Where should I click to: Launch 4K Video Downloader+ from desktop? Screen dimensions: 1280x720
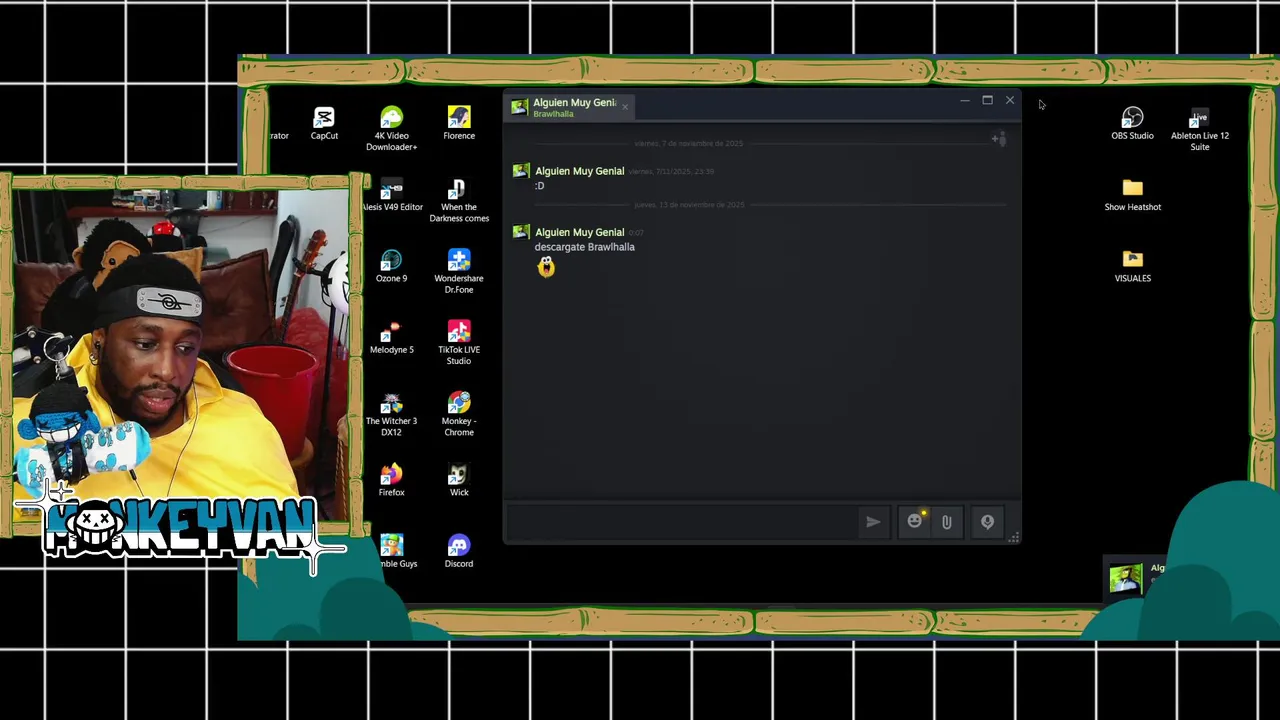[x=391, y=129]
